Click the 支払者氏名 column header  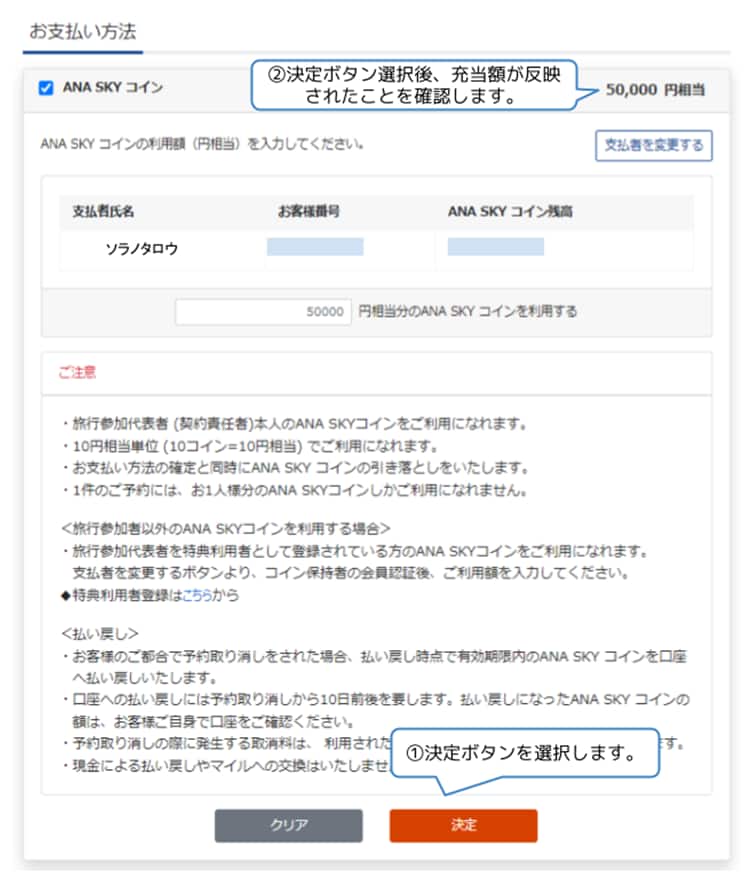(x=103, y=212)
